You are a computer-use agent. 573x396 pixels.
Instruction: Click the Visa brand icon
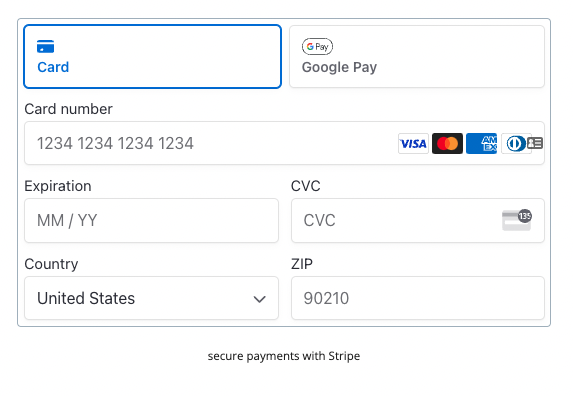pyautogui.click(x=413, y=144)
